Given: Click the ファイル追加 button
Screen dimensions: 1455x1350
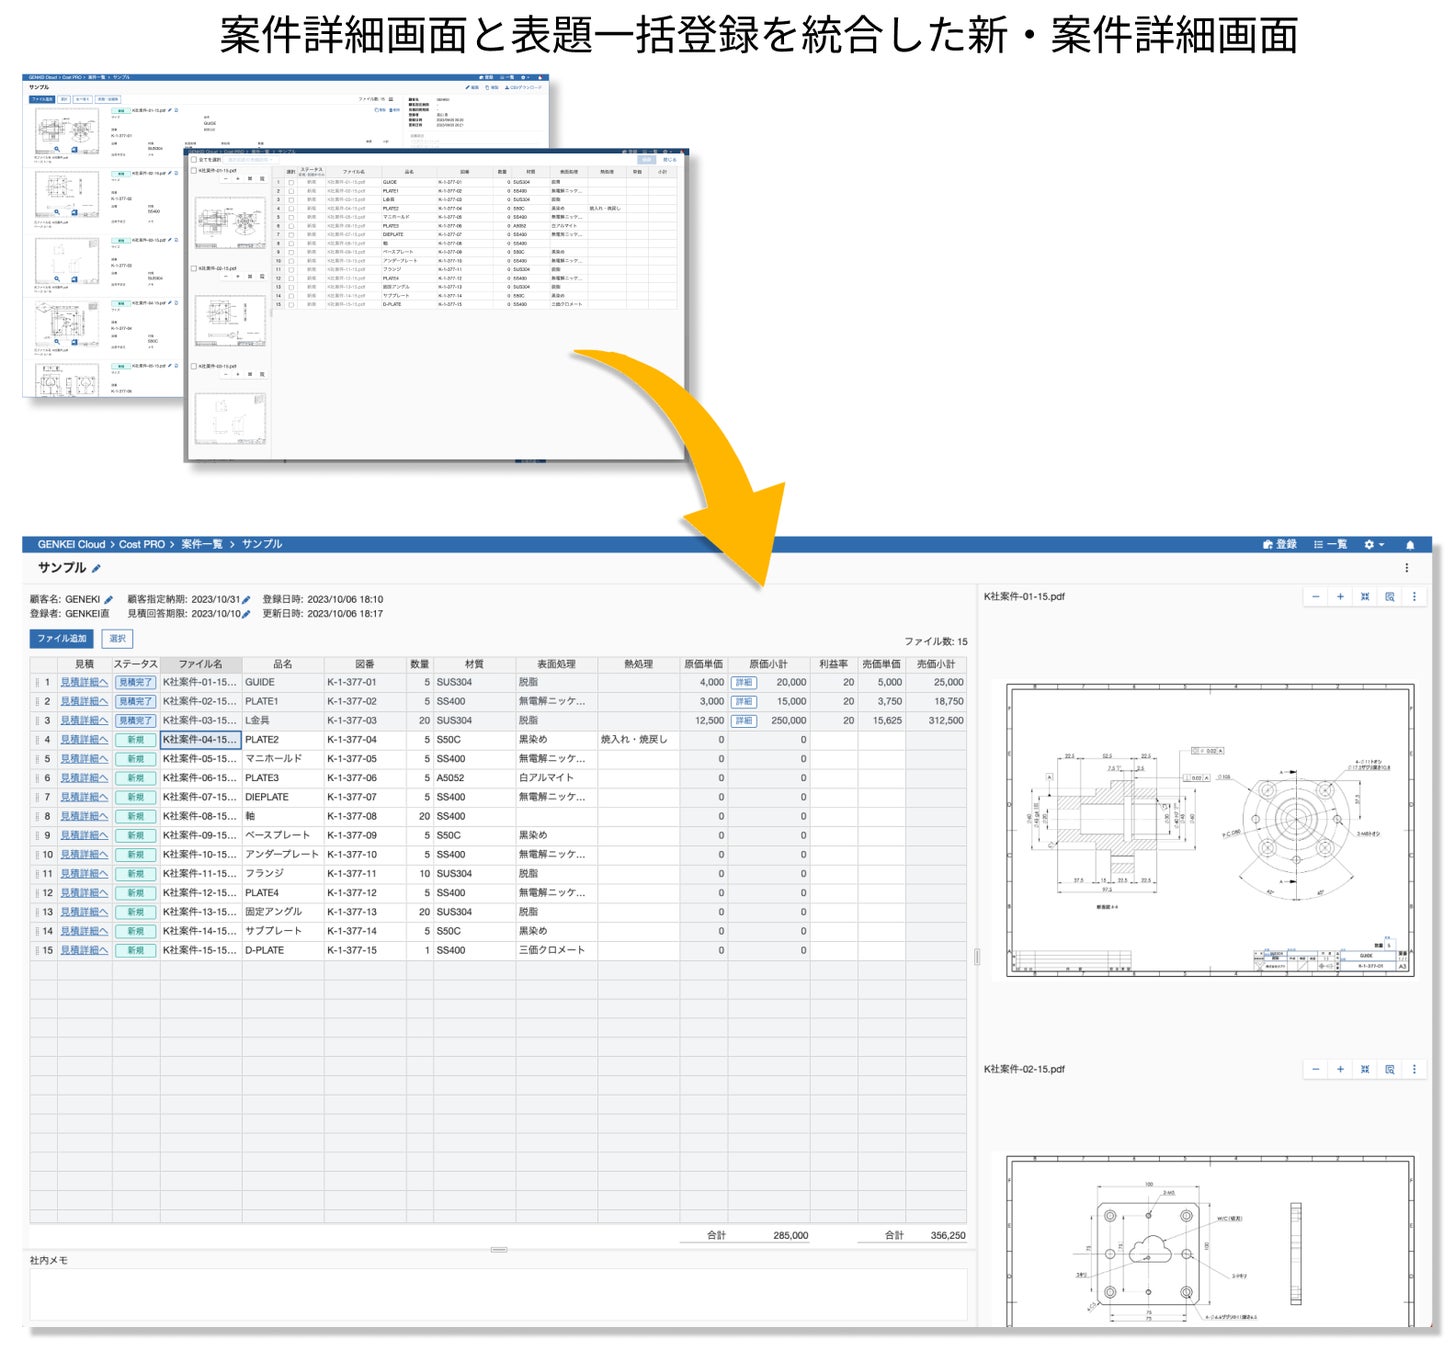Looking at the screenshot, I should pyautogui.click(x=62, y=639).
